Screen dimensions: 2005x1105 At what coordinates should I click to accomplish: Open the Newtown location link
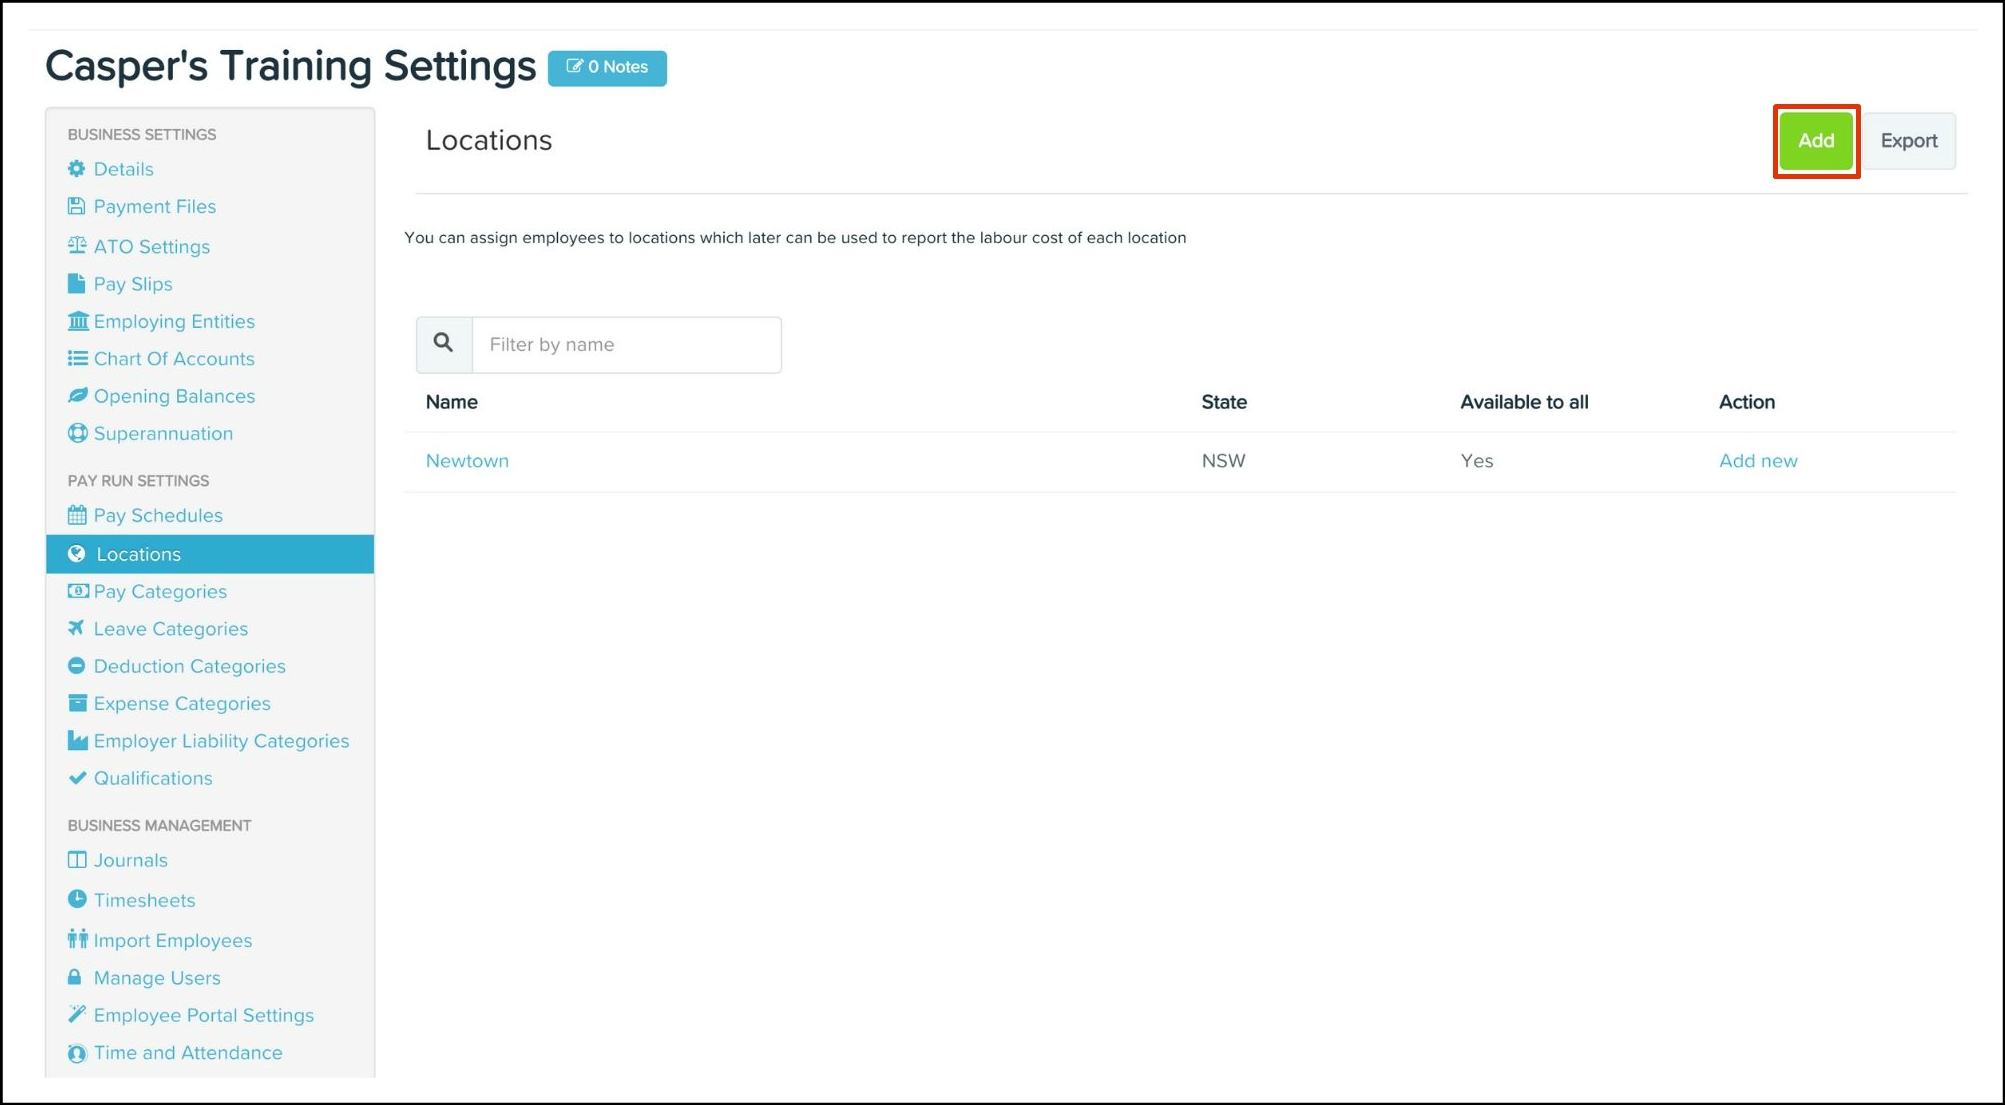[x=467, y=461]
